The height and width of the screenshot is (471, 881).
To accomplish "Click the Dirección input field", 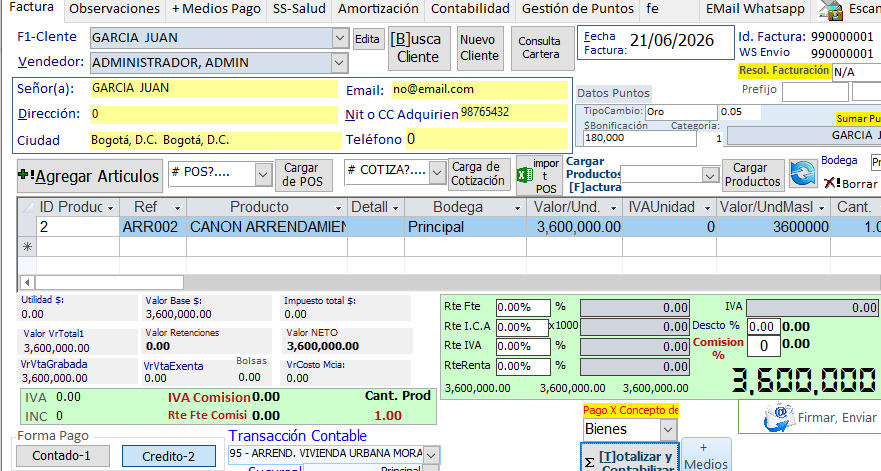I will coord(214,114).
